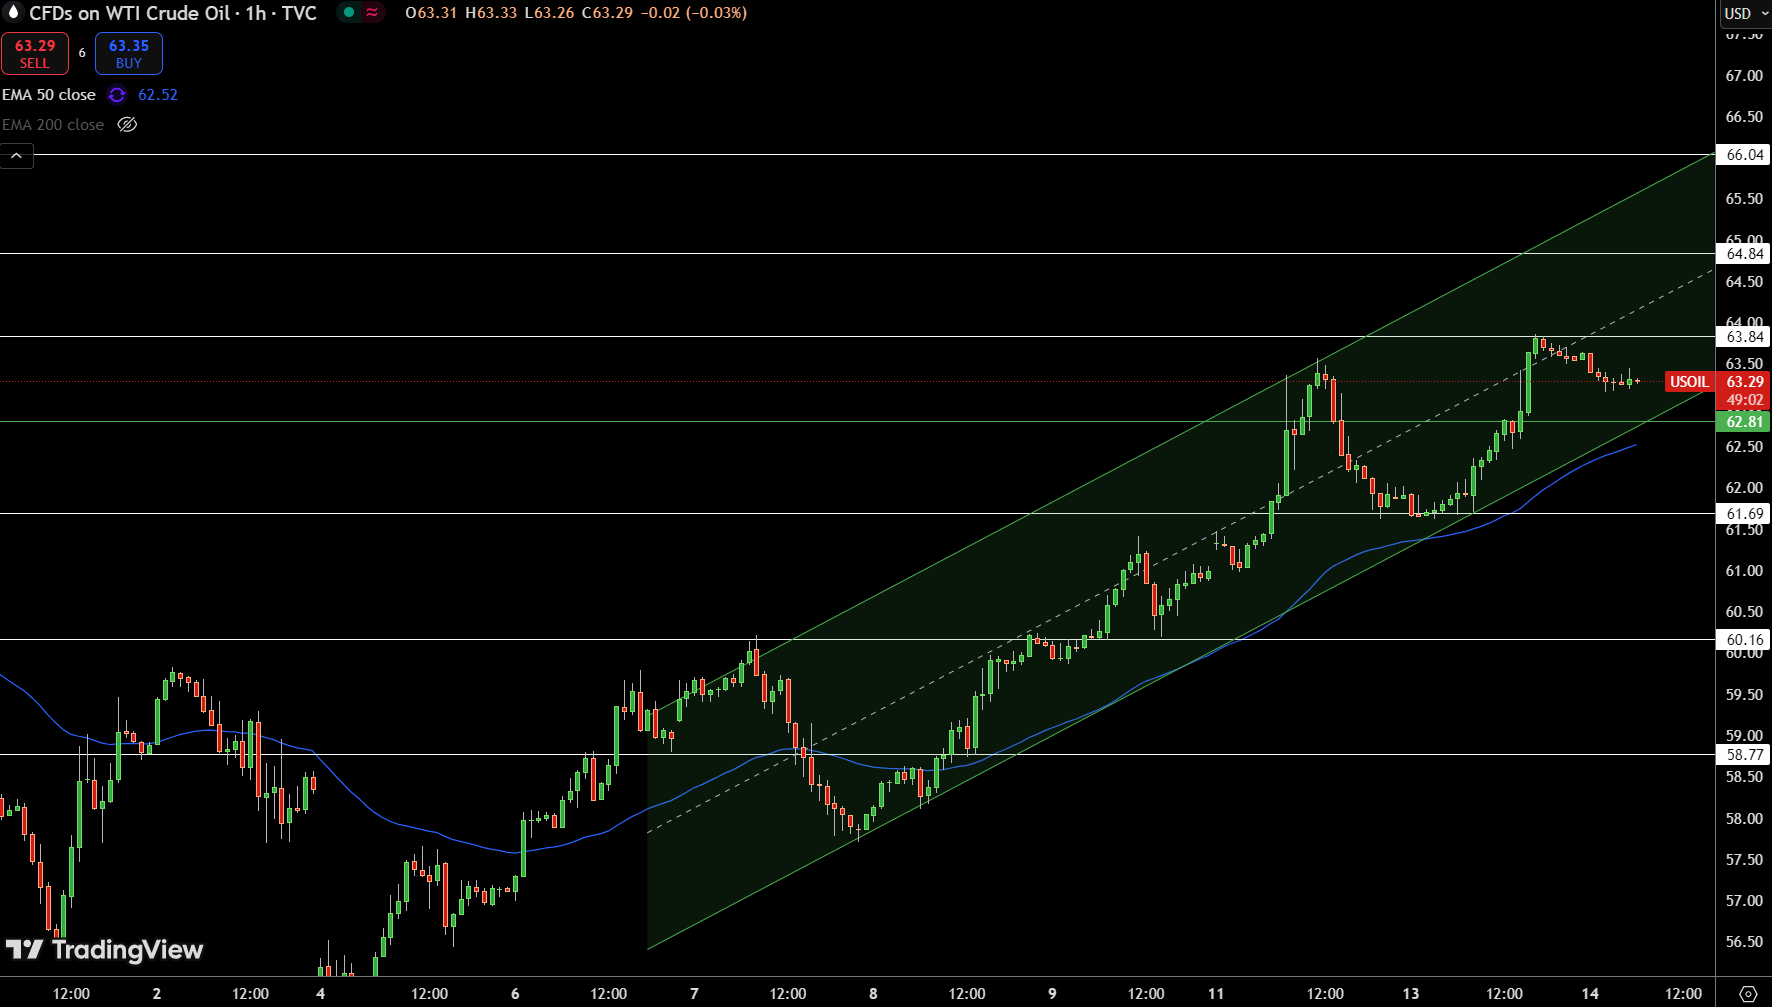Click the red USOIL symbol tag

pyautogui.click(x=1689, y=382)
